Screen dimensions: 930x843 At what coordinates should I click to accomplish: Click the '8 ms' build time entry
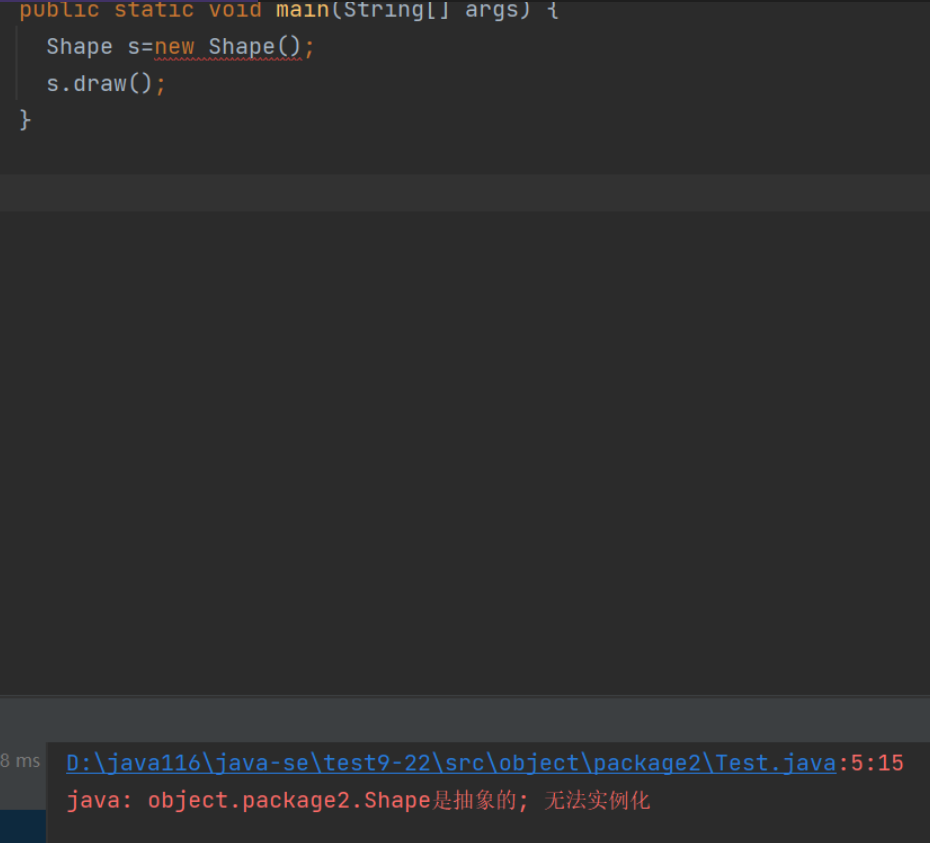[20, 761]
